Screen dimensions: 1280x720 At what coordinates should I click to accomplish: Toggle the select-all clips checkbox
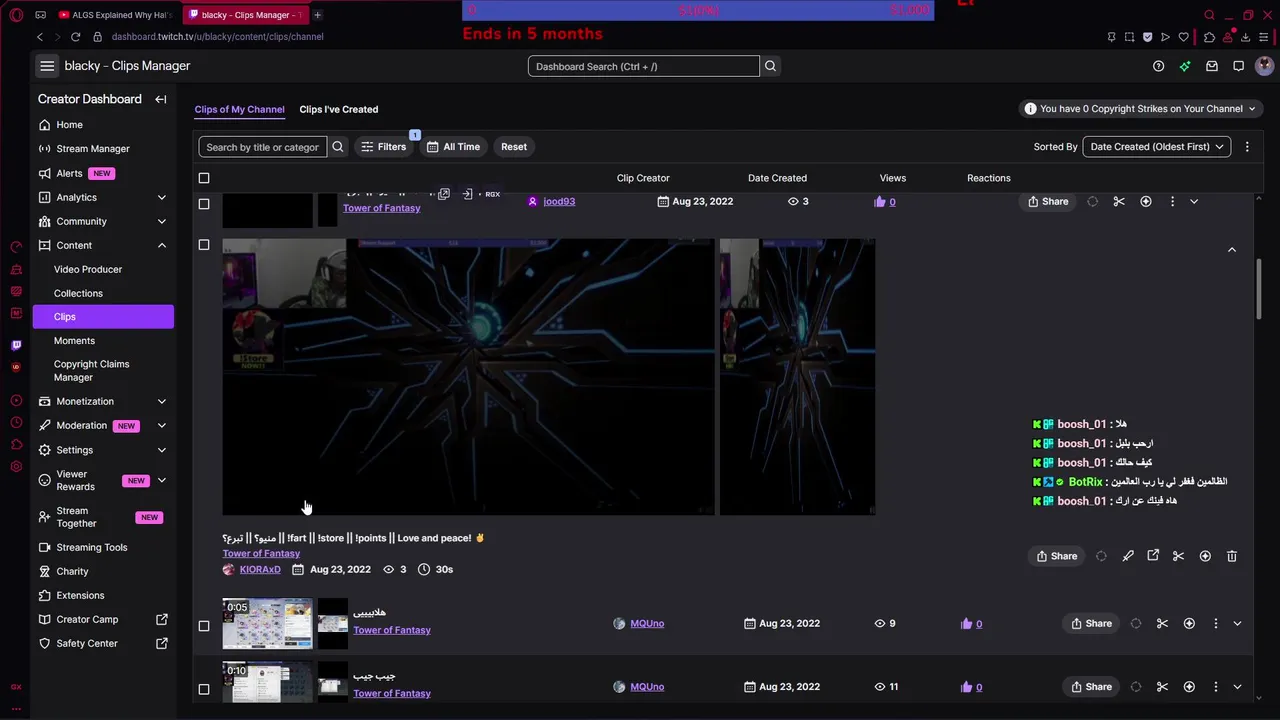coord(204,178)
